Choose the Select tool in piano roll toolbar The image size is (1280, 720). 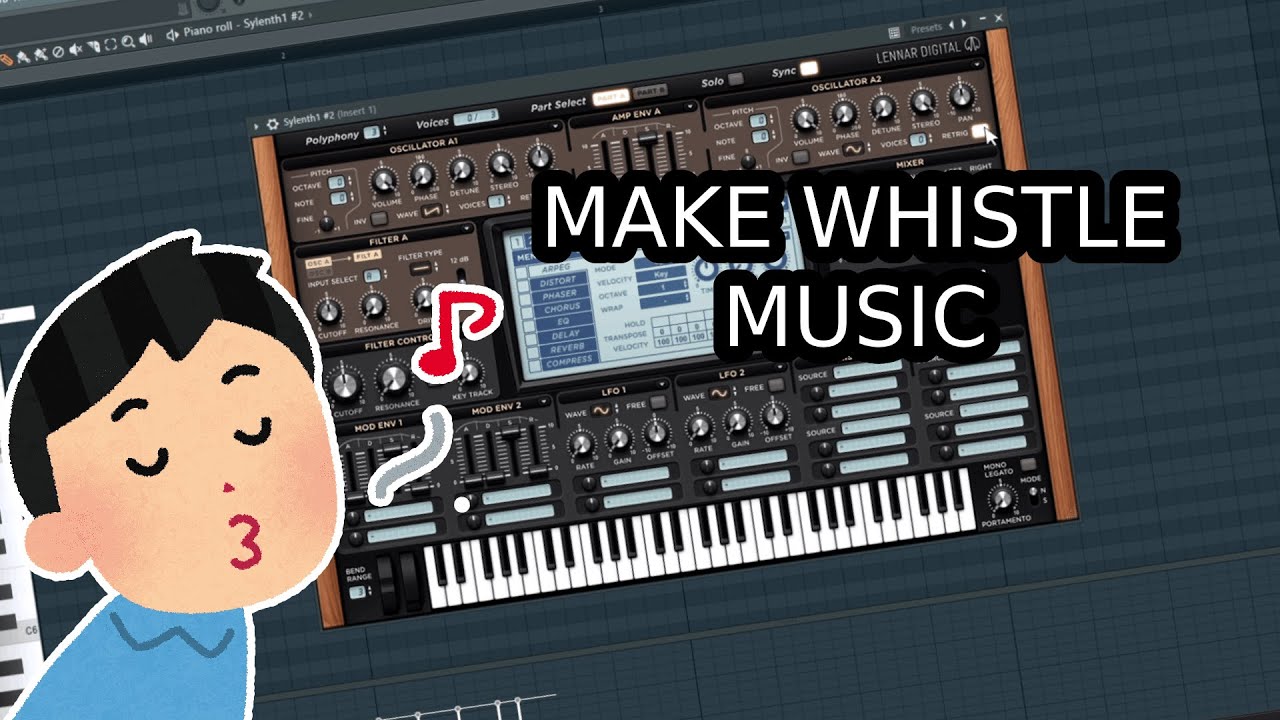point(110,44)
